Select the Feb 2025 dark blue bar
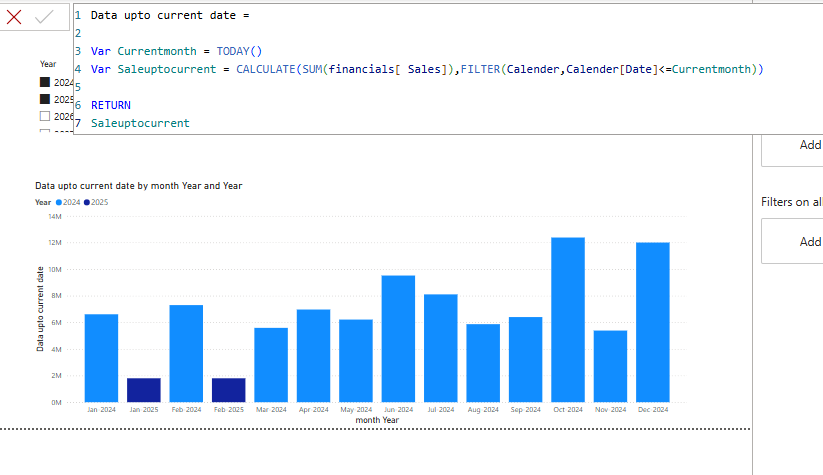The image size is (823, 475). (229, 390)
